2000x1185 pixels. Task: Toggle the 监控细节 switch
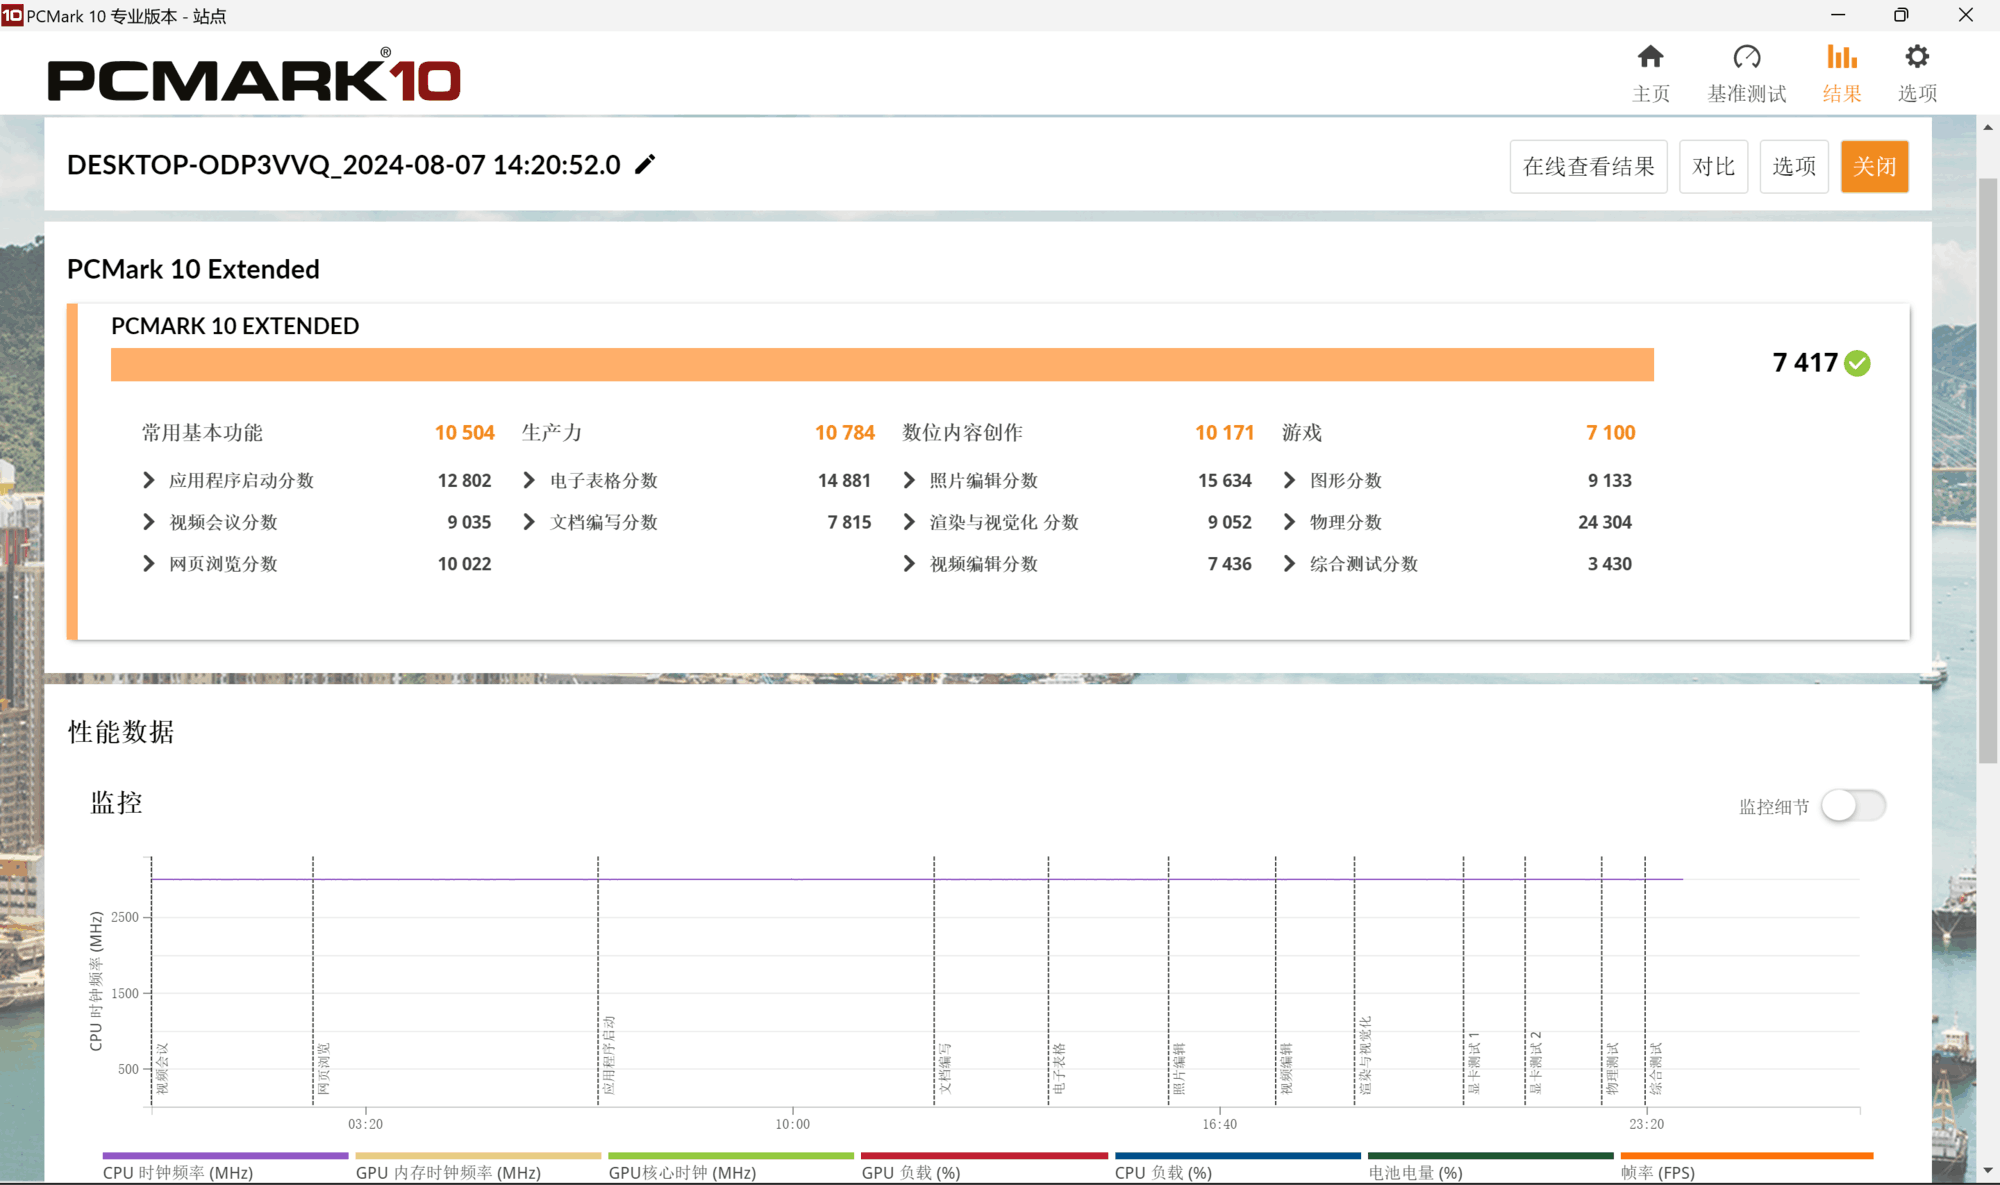coord(1853,806)
